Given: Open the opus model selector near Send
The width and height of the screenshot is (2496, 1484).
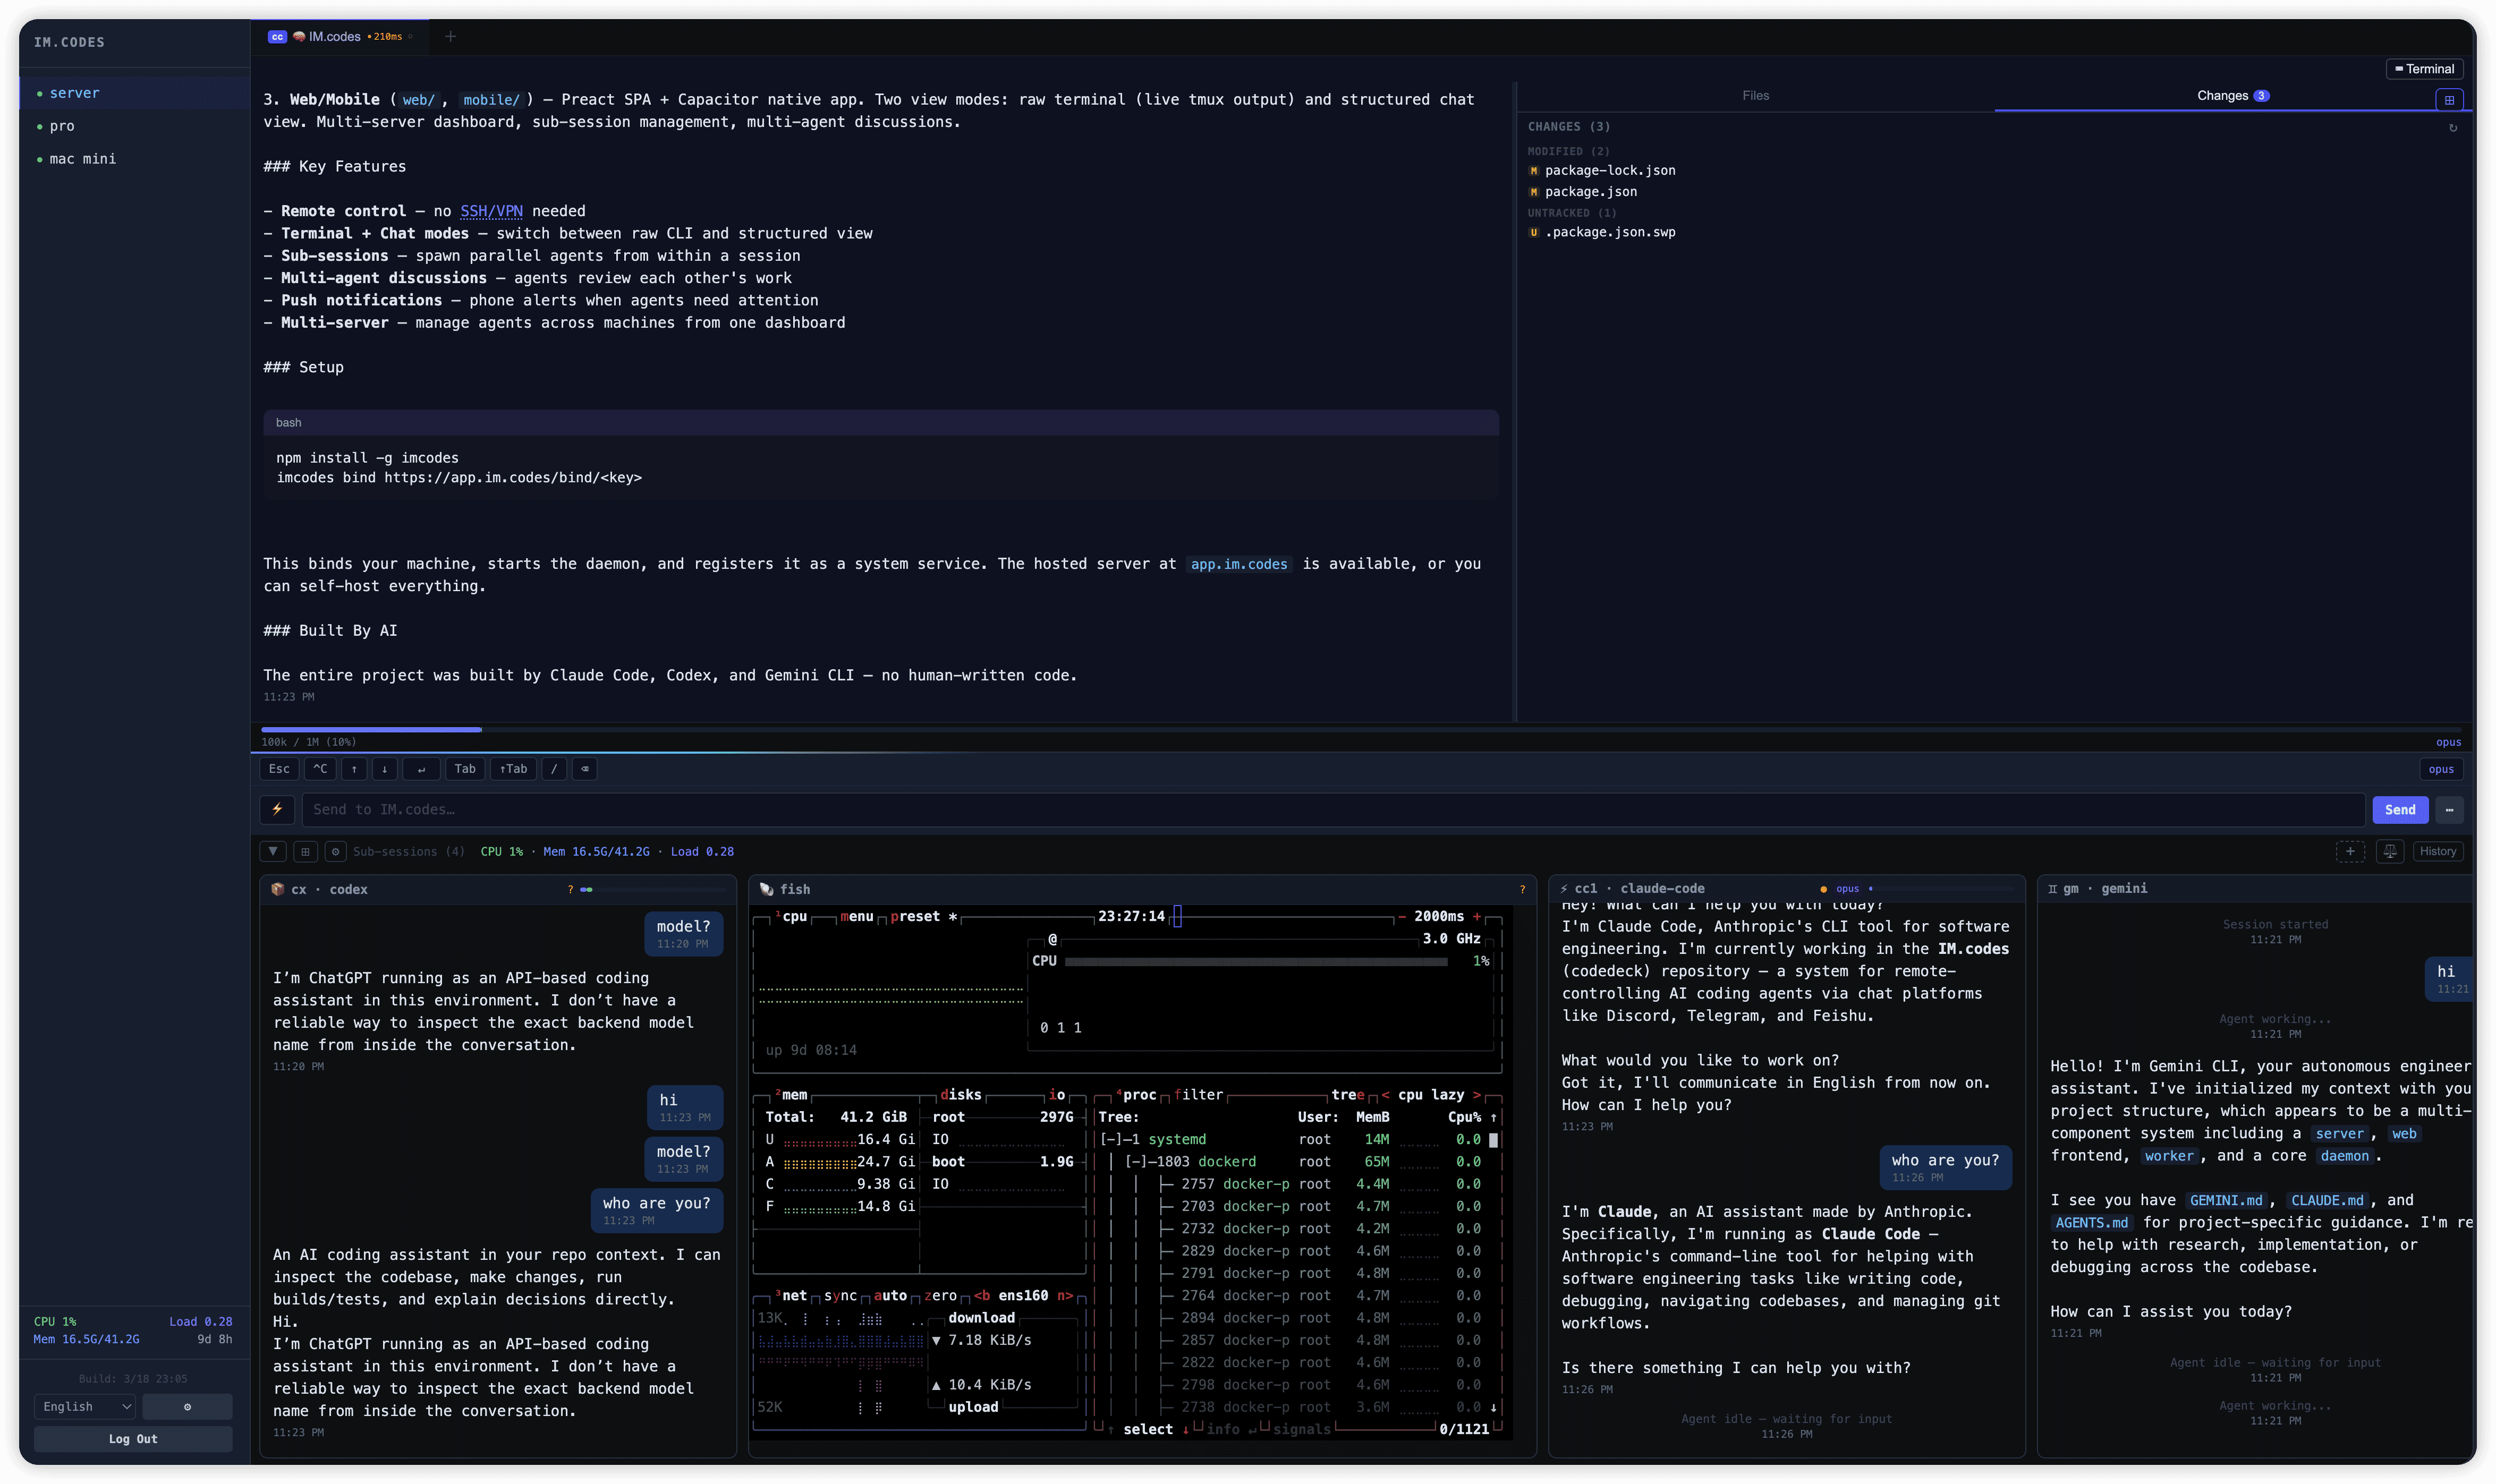Looking at the screenshot, I should 2441,768.
